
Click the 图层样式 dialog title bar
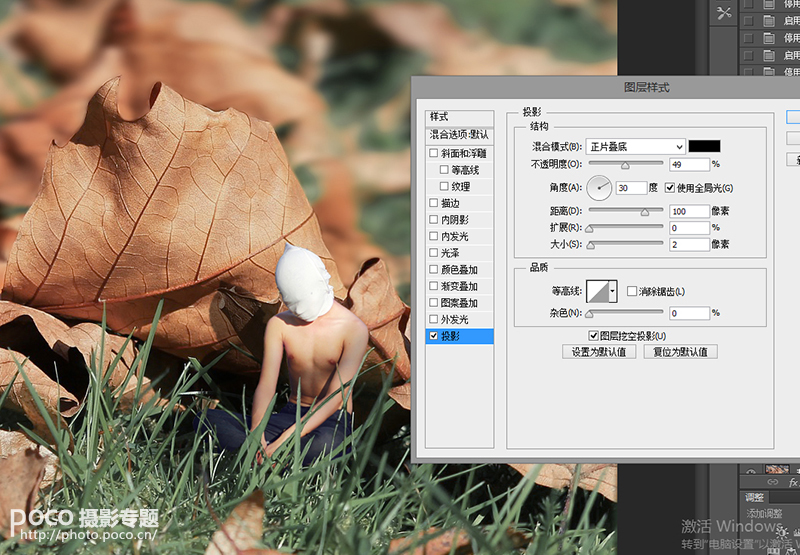pyautogui.click(x=606, y=87)
